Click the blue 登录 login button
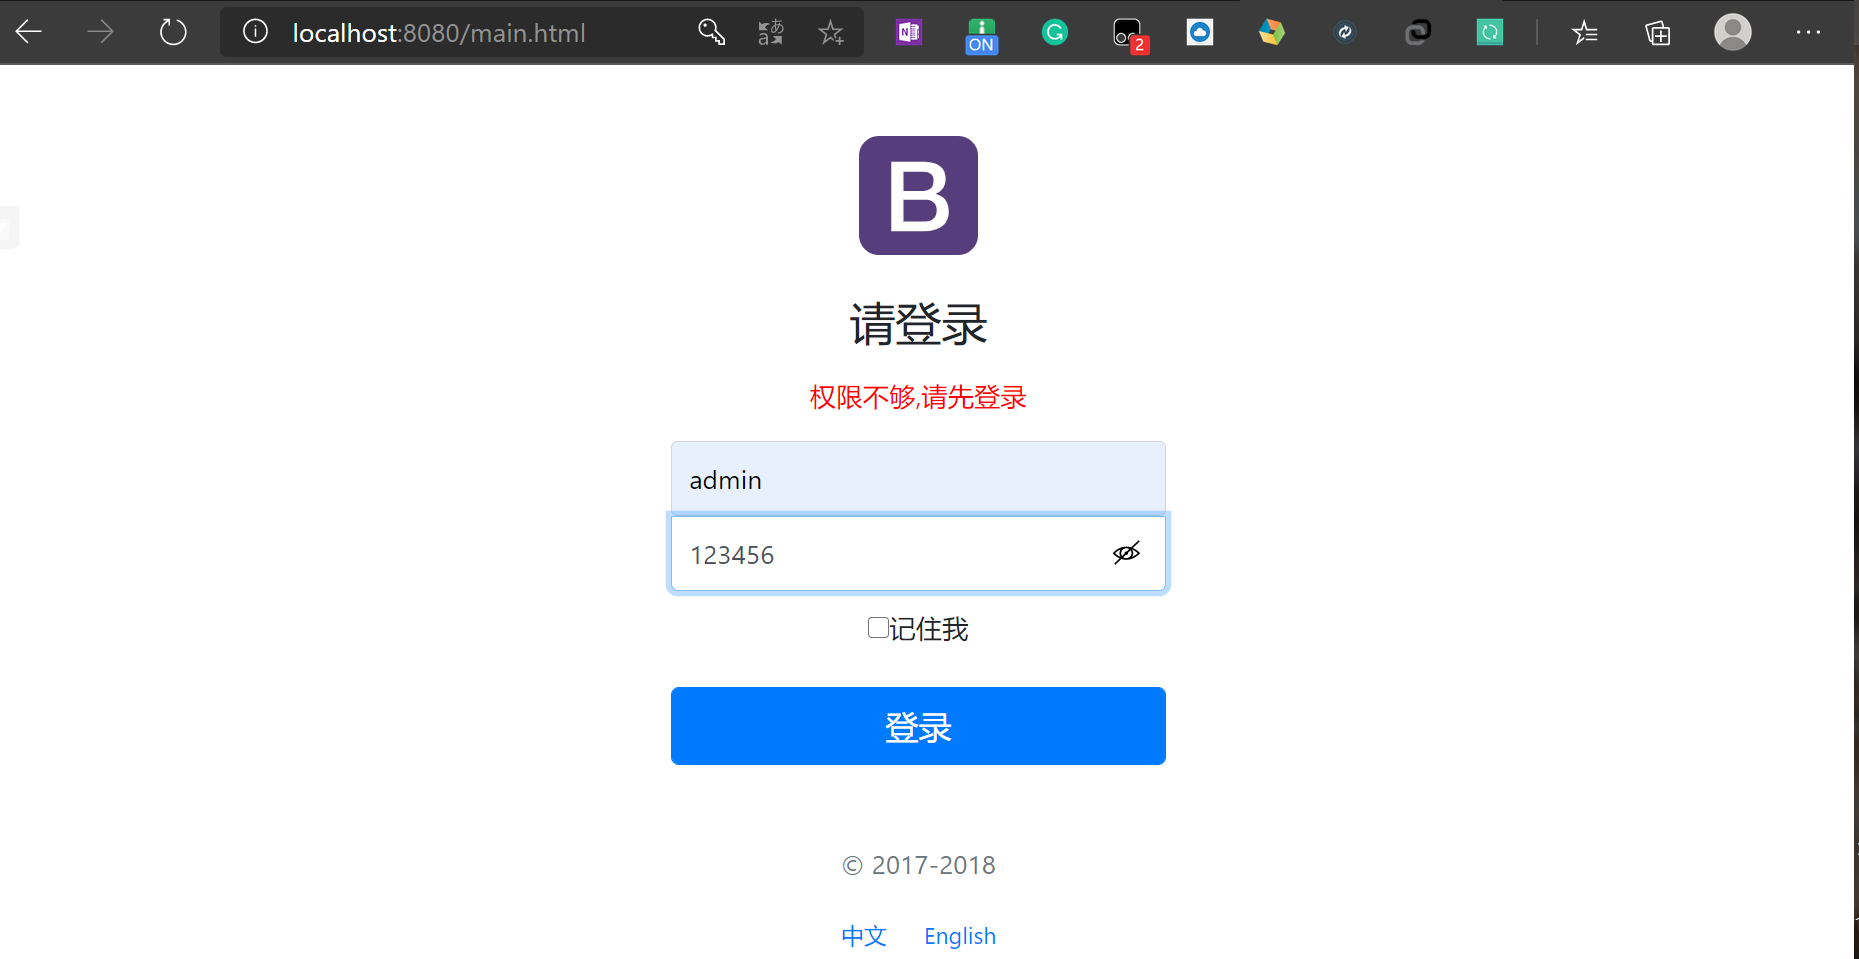Image resolution: width=1859 pixels, height=959 pixels. coord(918,726)
